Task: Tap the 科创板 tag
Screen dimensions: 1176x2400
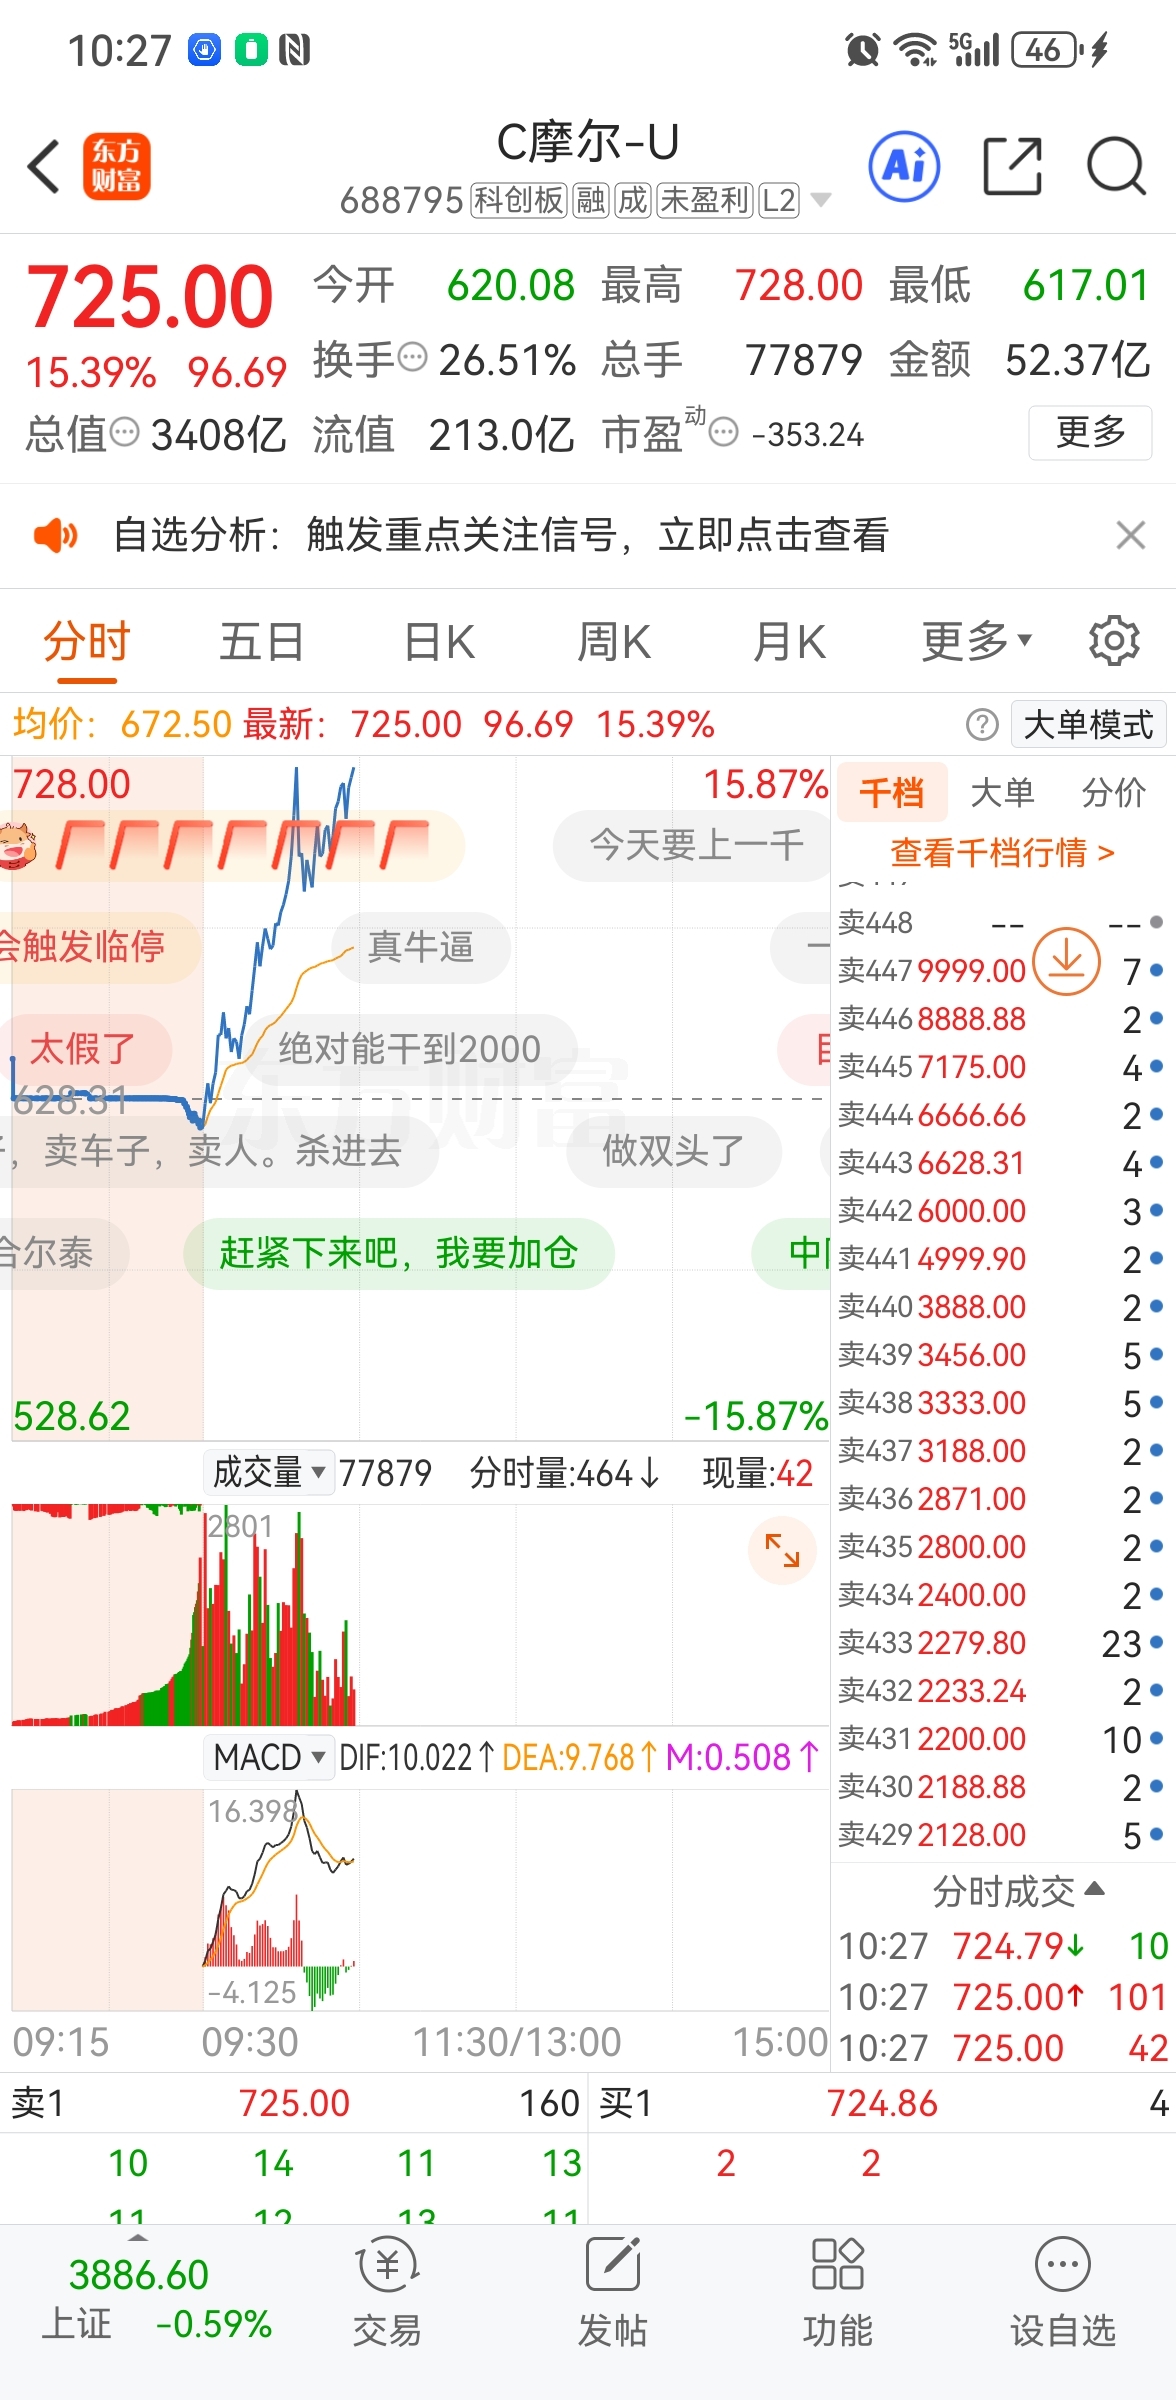Action: click(x=518, y=200)
